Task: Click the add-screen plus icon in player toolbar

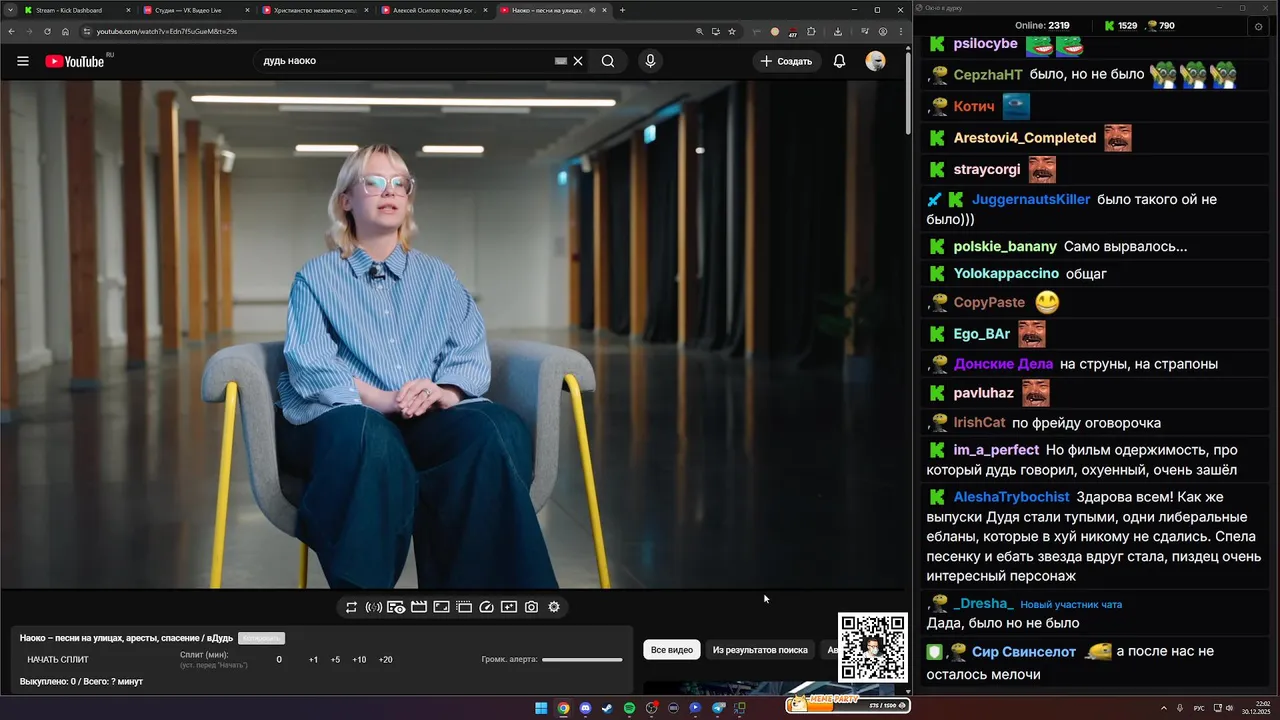Action: click(x=509, y=607)
